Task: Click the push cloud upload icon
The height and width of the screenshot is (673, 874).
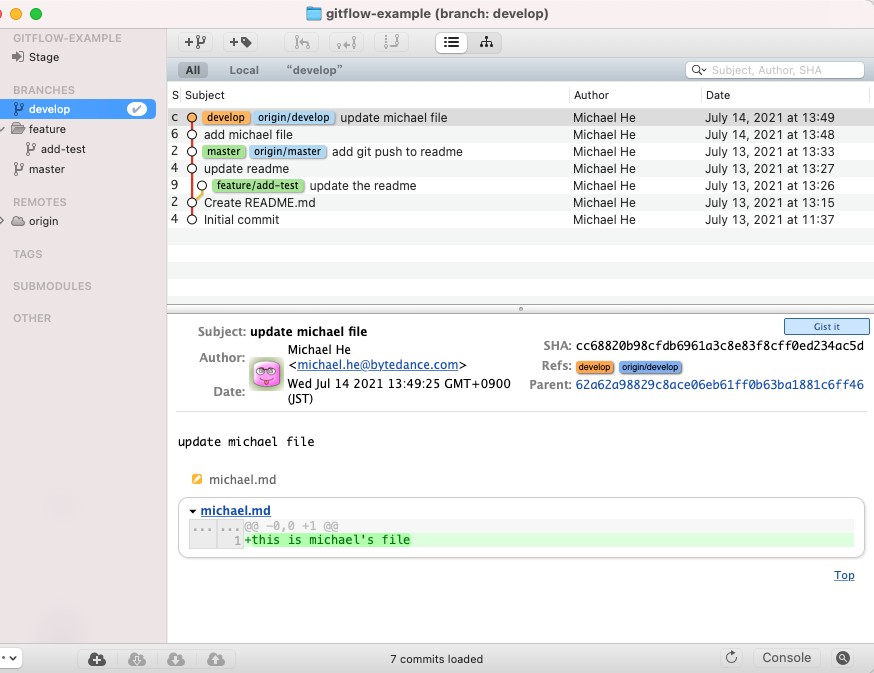Action: click(x=215, y=659)
